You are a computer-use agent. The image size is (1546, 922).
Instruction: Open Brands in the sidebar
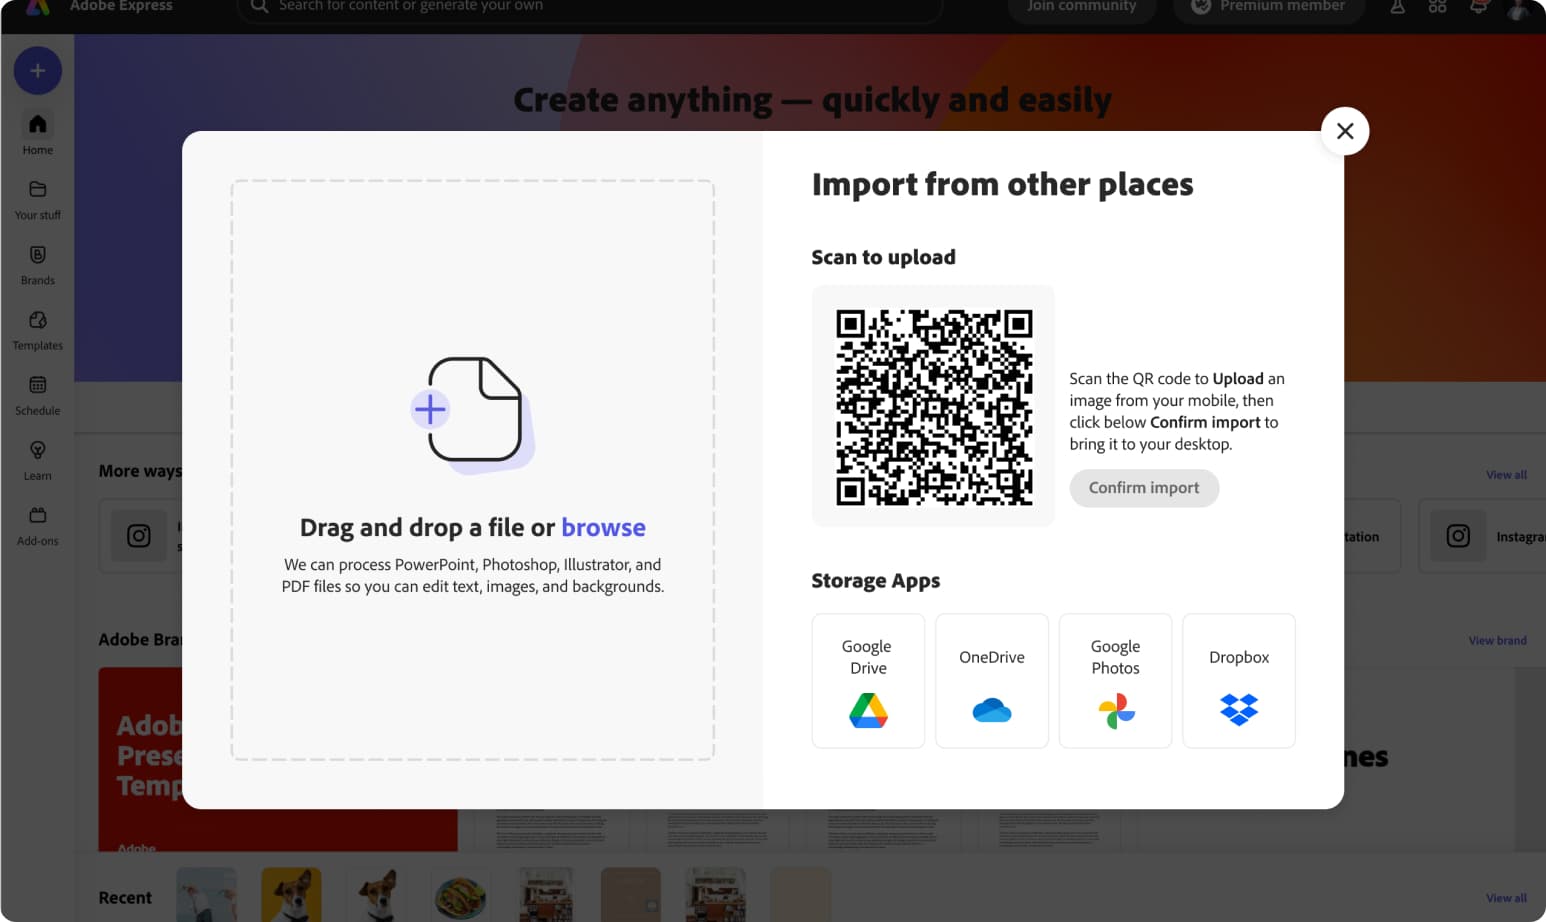tap(38, 265)
